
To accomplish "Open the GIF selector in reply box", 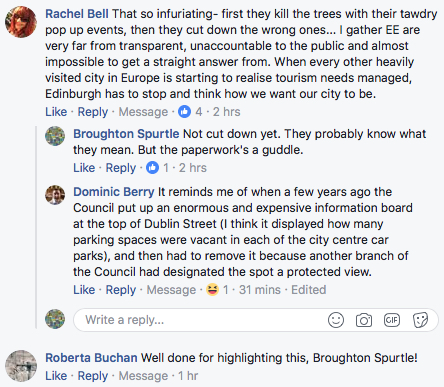I will click(392, 320).
